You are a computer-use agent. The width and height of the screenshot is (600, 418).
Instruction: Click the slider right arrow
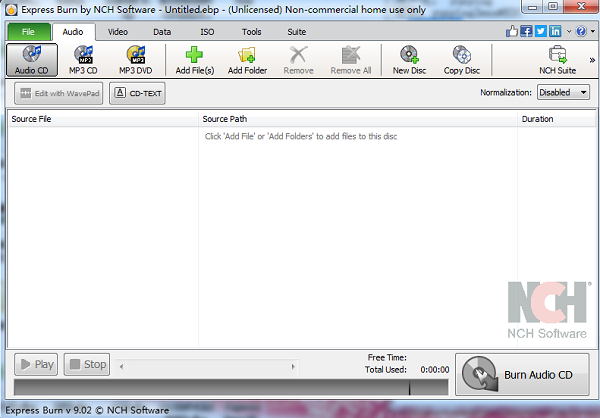click(x=293, y=367)
